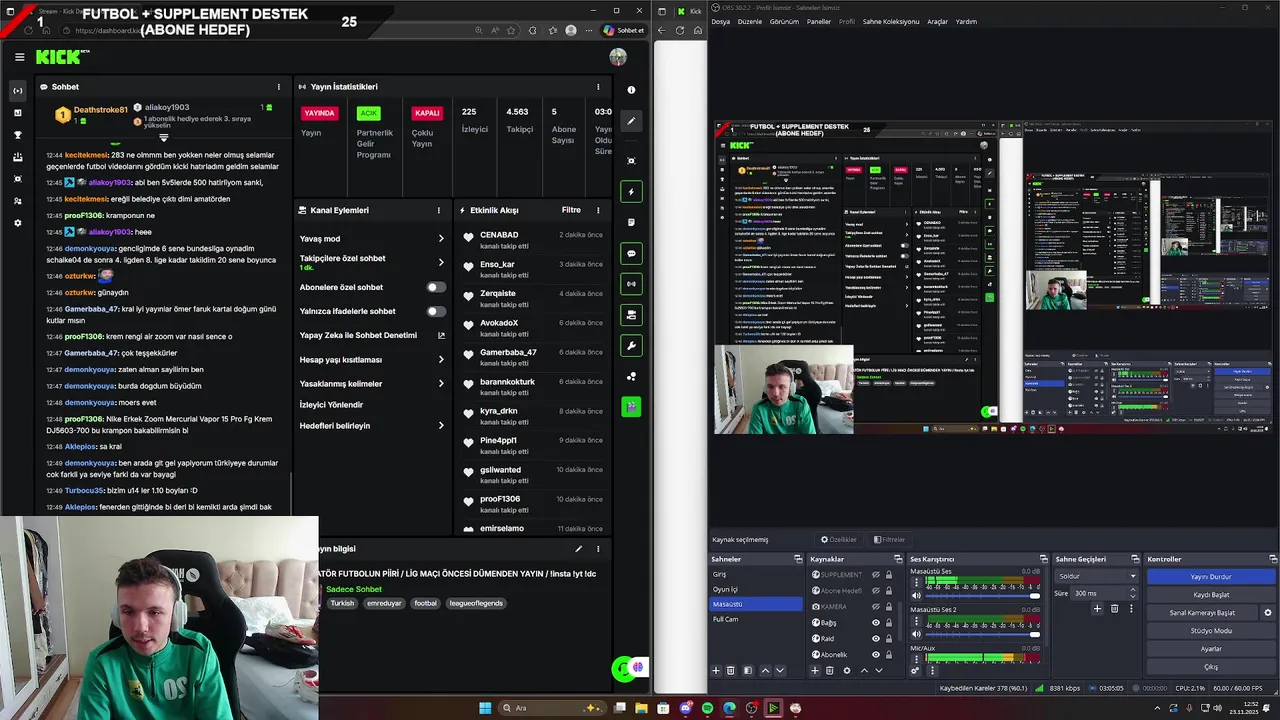The image size is (1280, 720).
Task: Click the info icon in Kick right rail
Action: click(631, 90)
